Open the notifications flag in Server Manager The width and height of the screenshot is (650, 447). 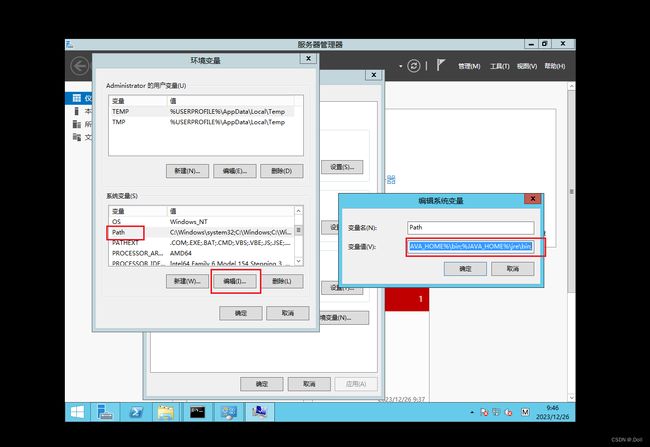[x=441, y=65]
